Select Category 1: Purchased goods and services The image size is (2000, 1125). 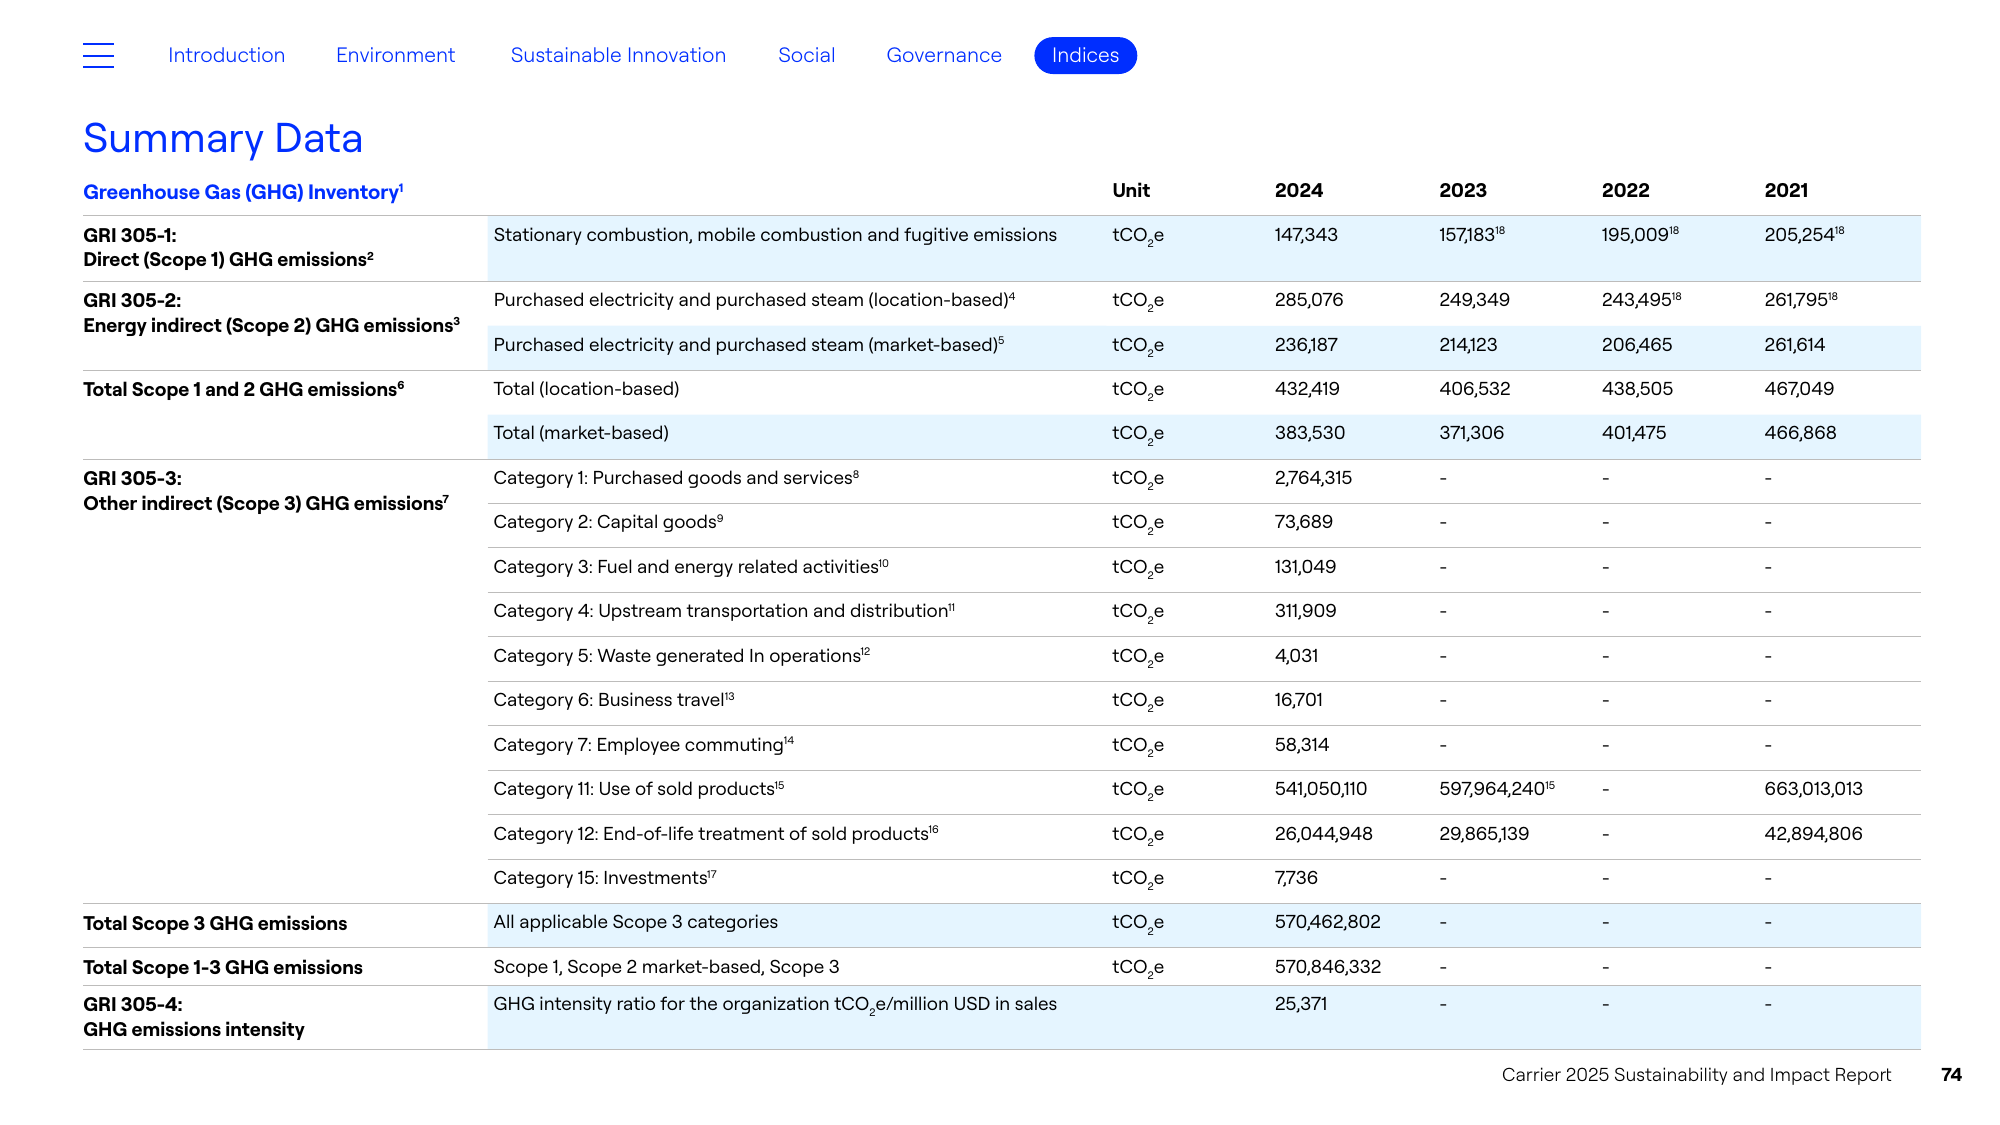pyautogui.click(x=676, y=478)
